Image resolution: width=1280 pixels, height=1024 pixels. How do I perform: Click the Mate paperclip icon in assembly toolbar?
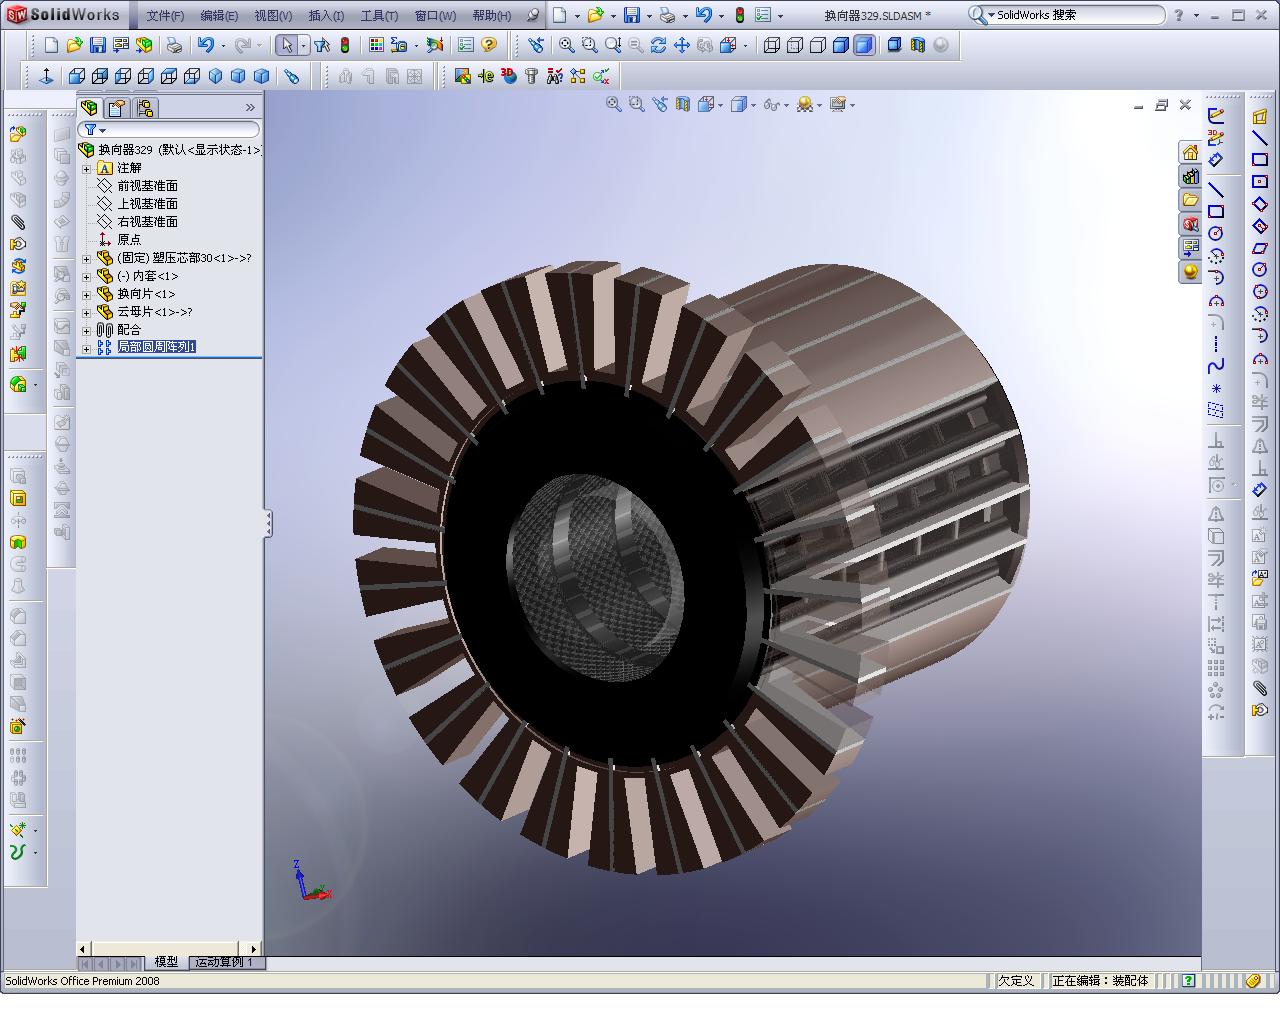(x=17, y=222)
